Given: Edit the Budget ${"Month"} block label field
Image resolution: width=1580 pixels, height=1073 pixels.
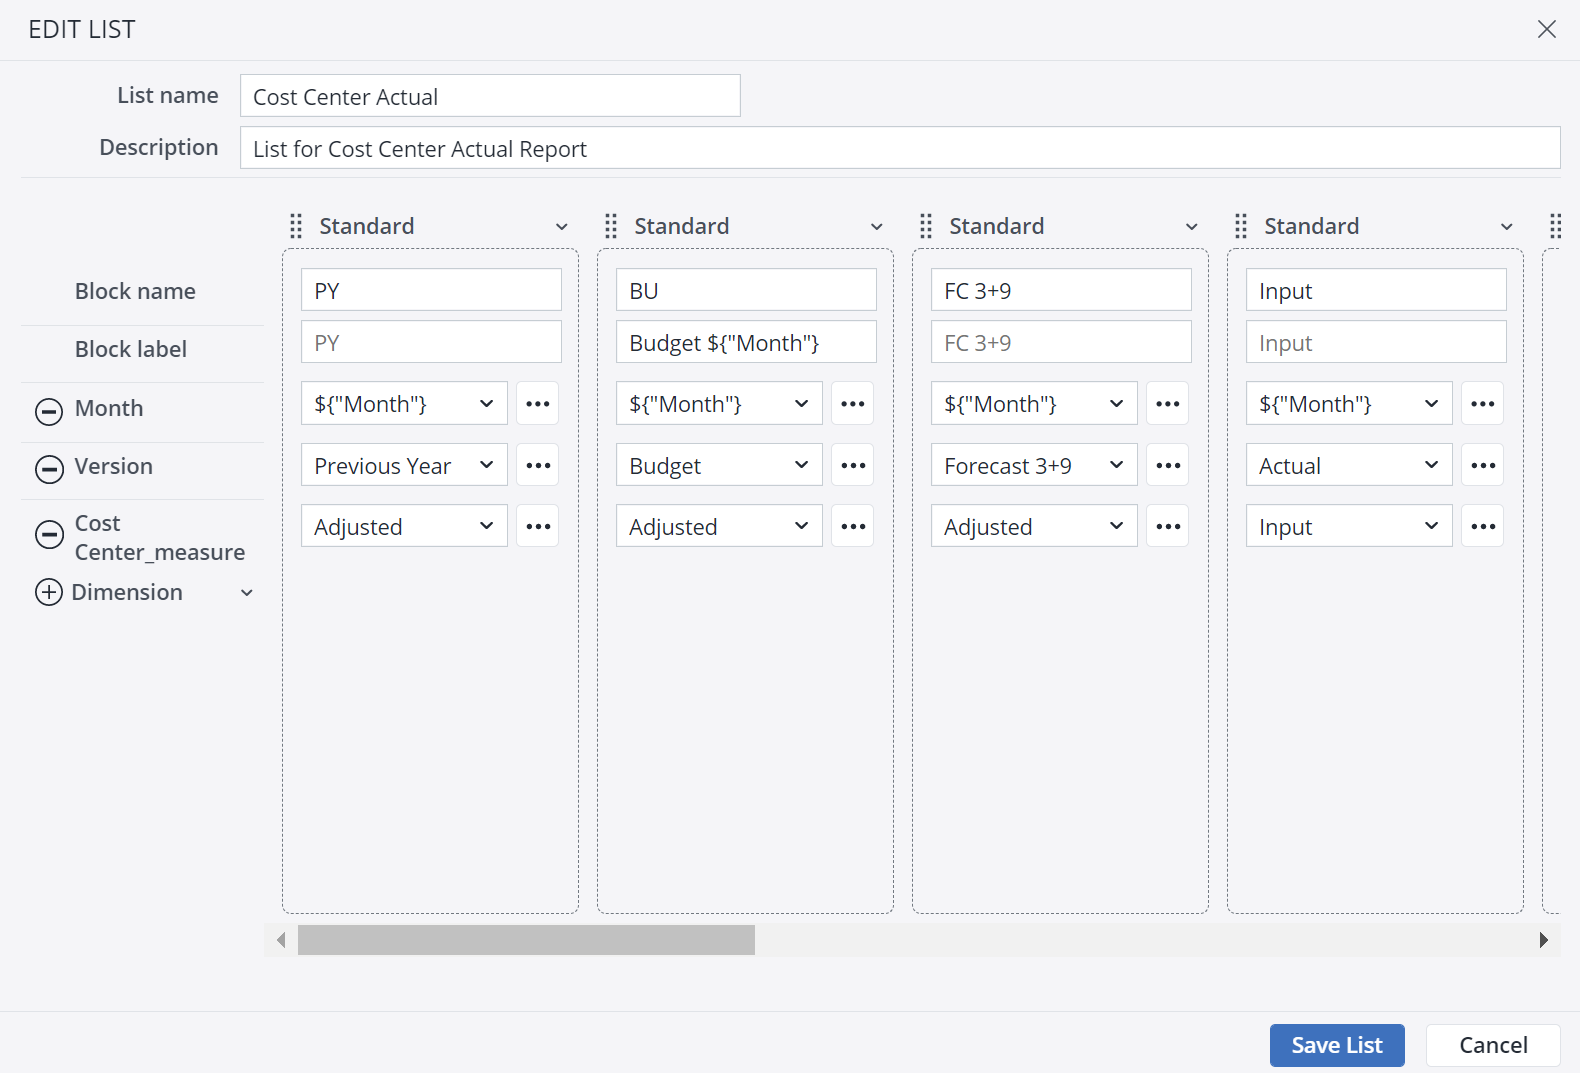Looking at the screenshot, I should coord(746,342).
